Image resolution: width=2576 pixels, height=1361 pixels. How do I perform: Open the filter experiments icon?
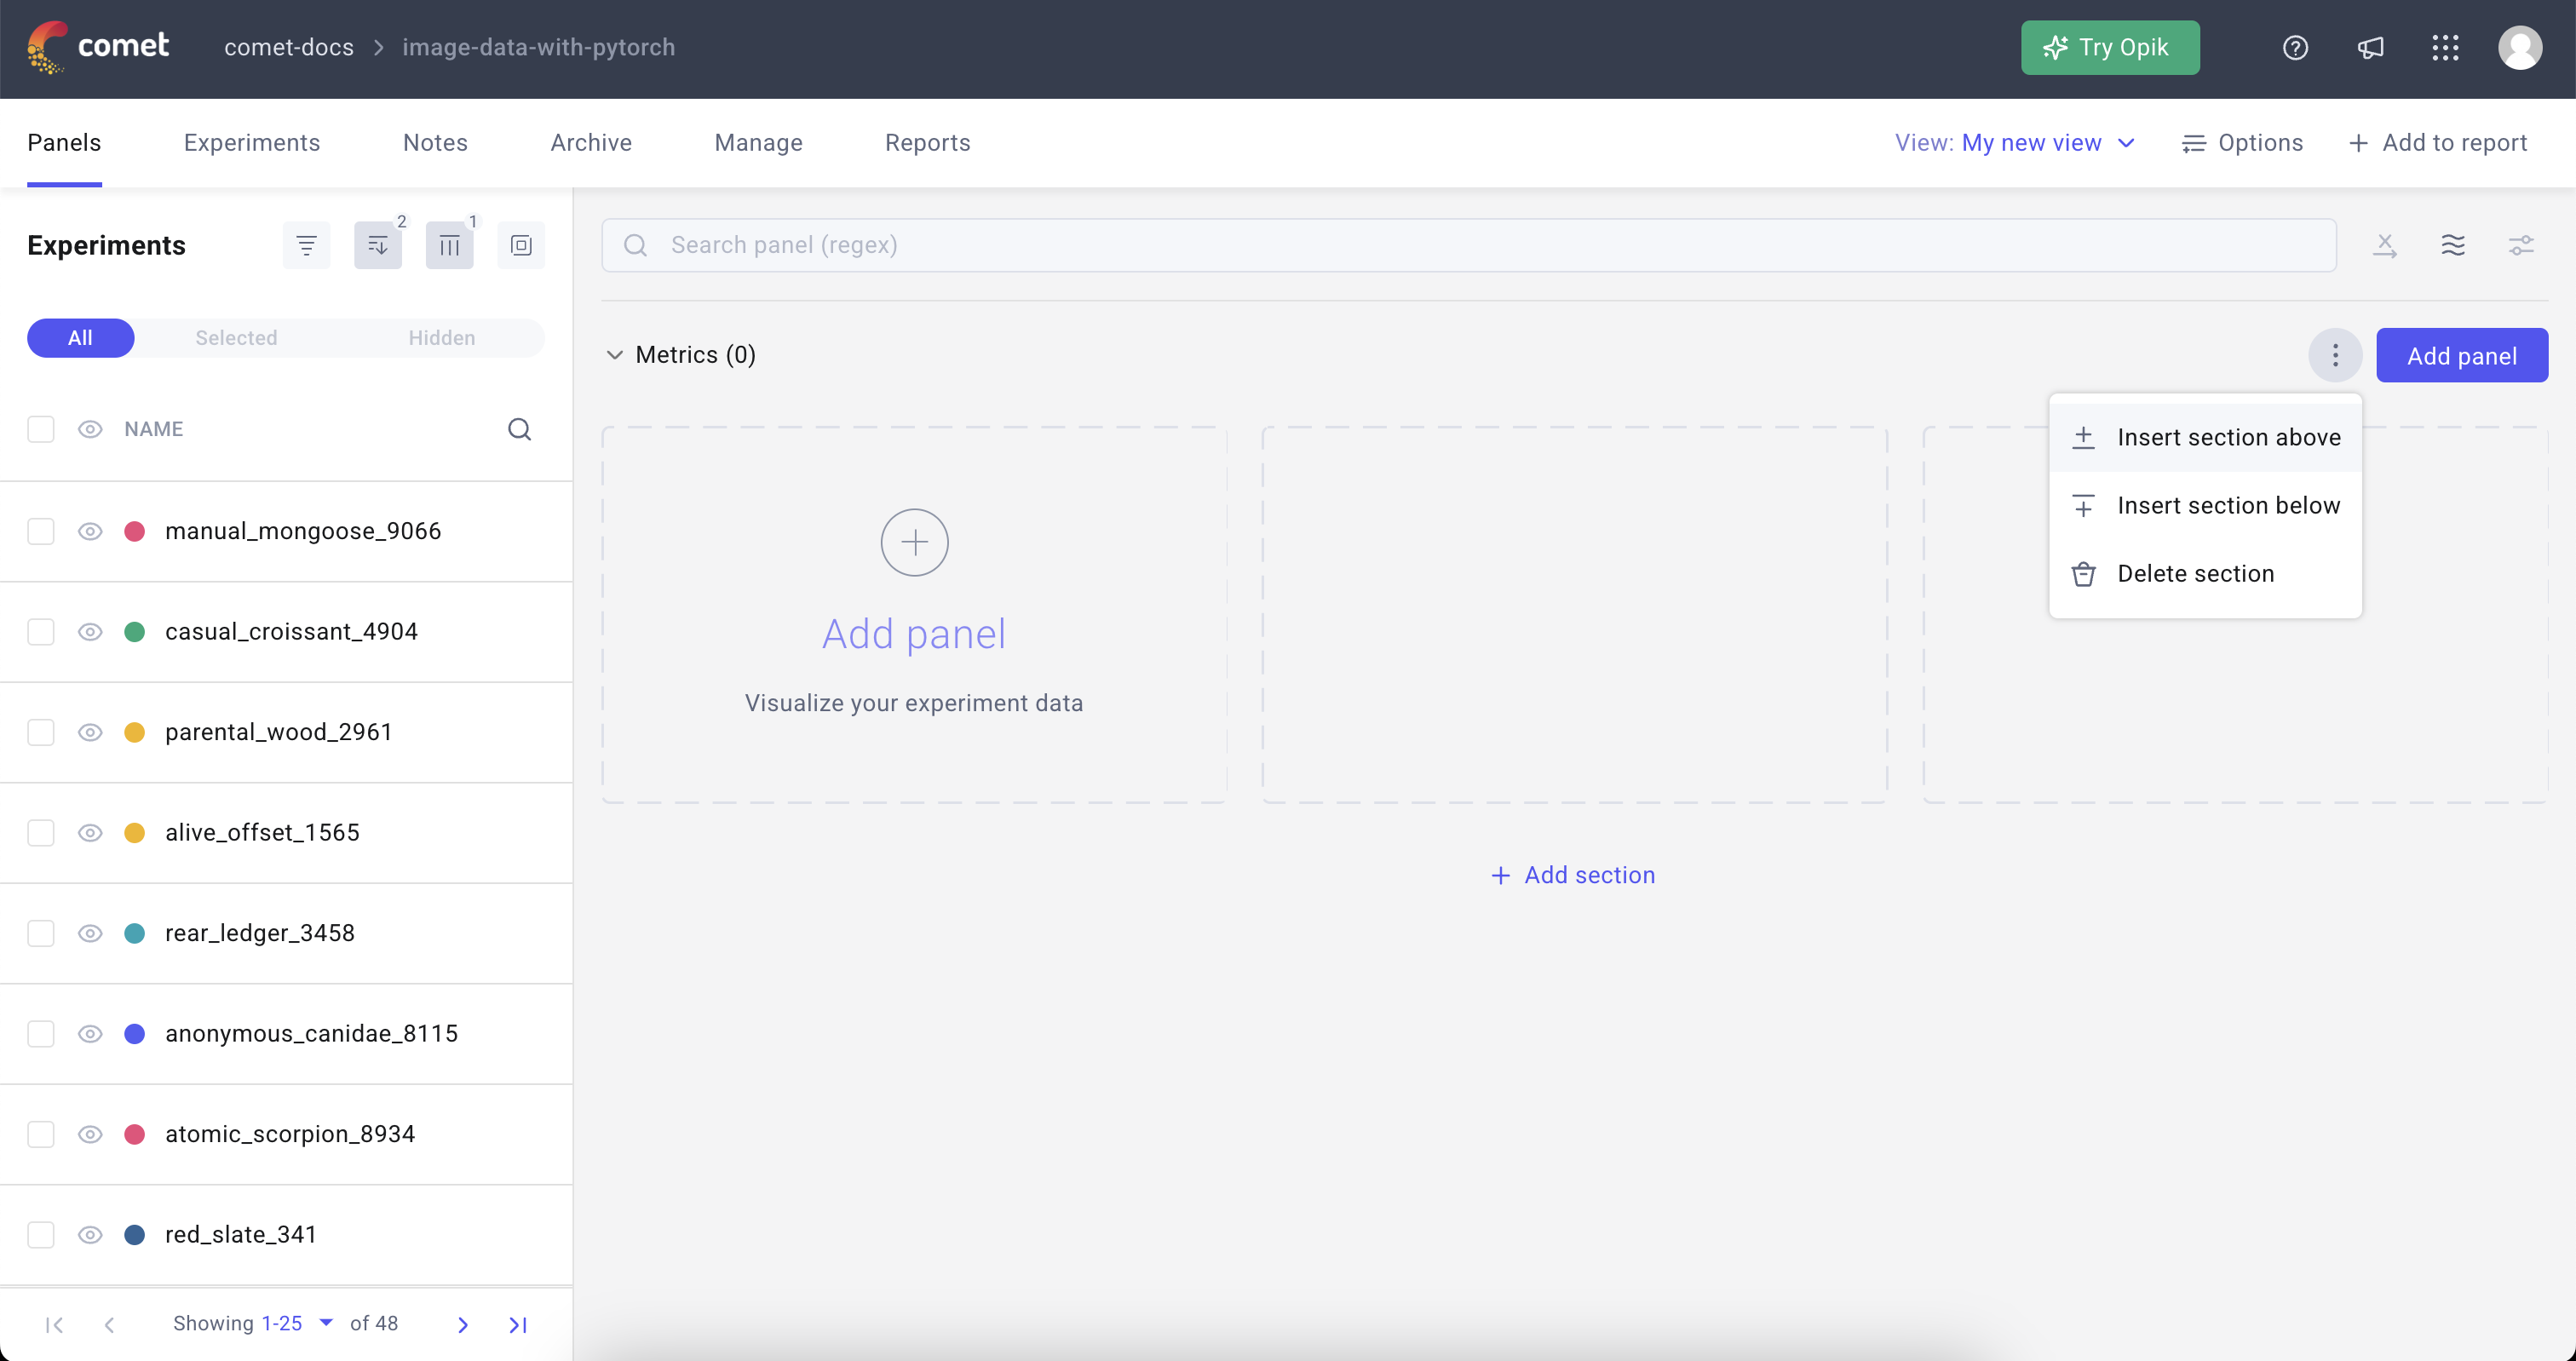(x=306, y=245)
